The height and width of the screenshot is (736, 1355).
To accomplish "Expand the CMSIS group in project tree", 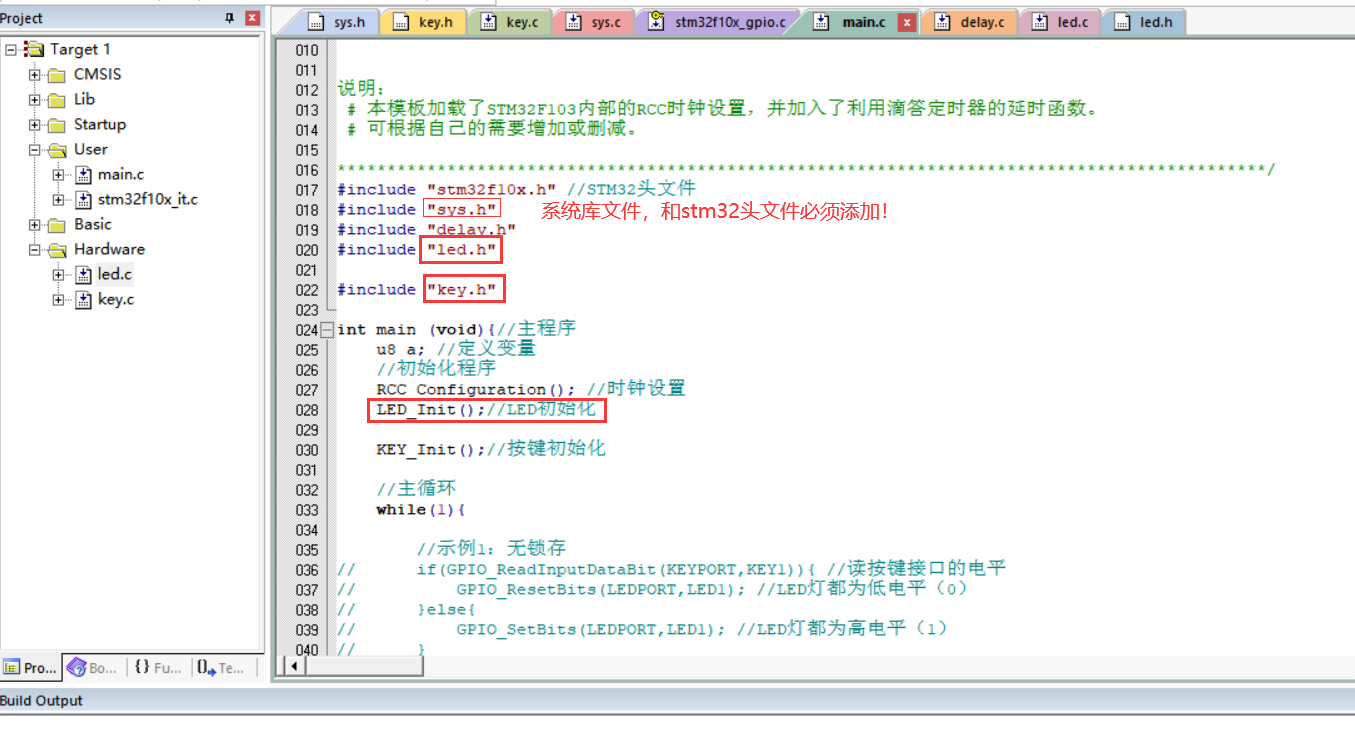I will [x=34, y=74].
